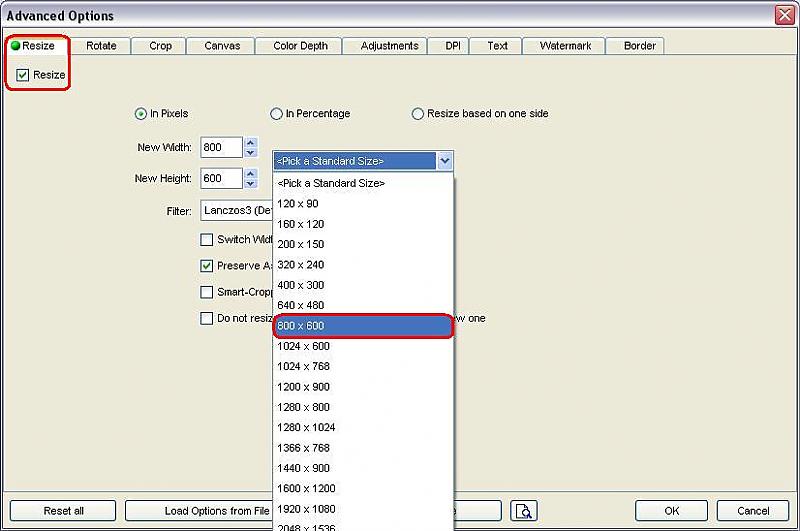
Task: Pick 1024 x 768 standard size
Action: [363, 366]
